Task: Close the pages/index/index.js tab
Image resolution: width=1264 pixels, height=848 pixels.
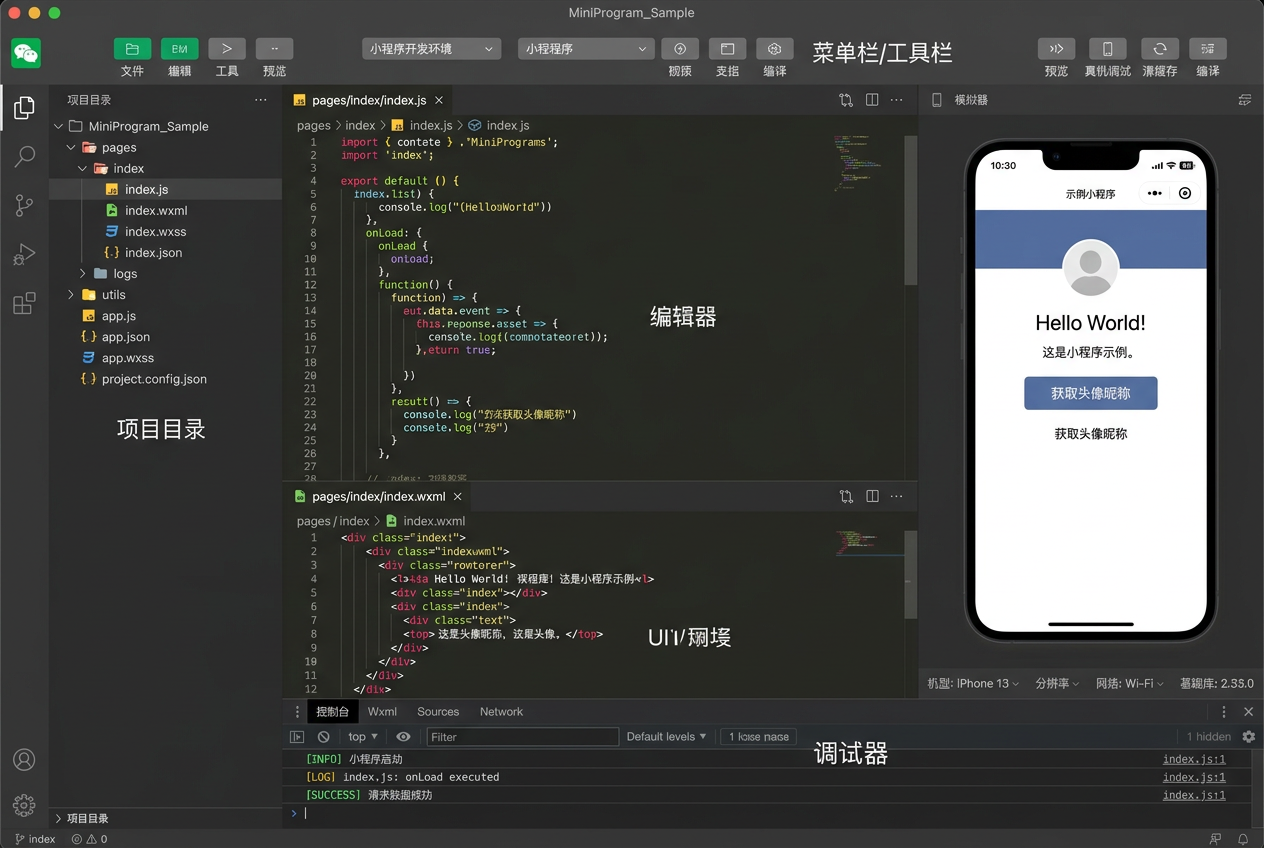Action: [438, 100]
